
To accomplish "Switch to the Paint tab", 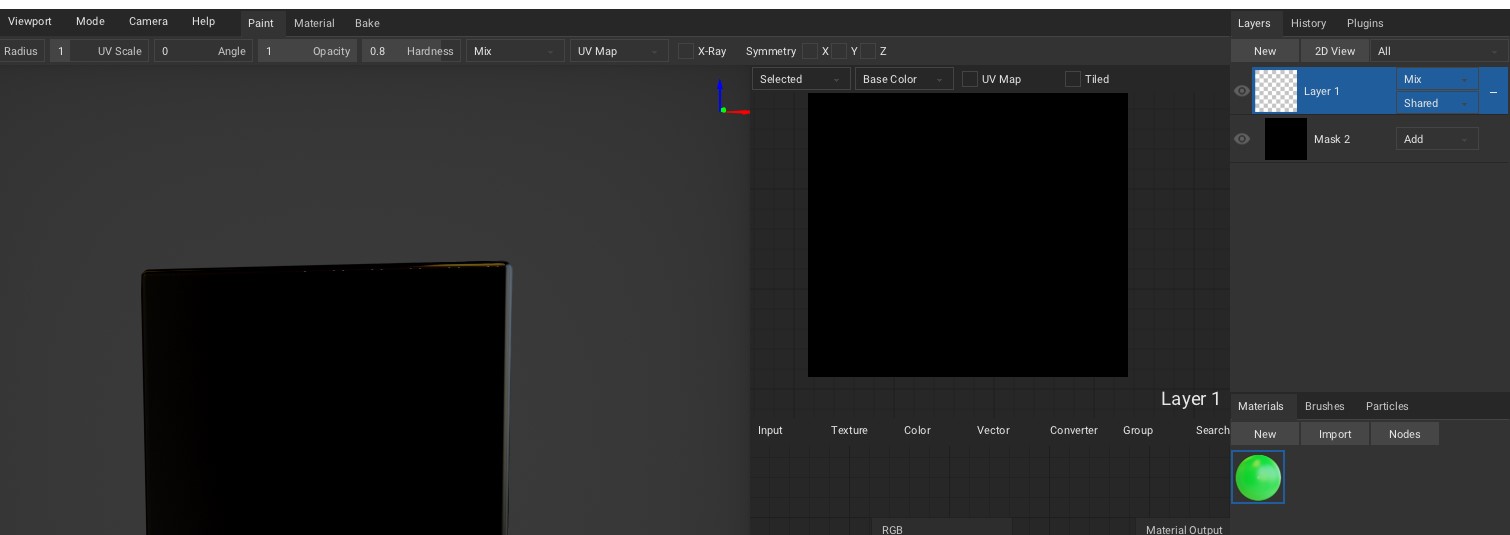I will pyautogui.click(x=261, y=23).
